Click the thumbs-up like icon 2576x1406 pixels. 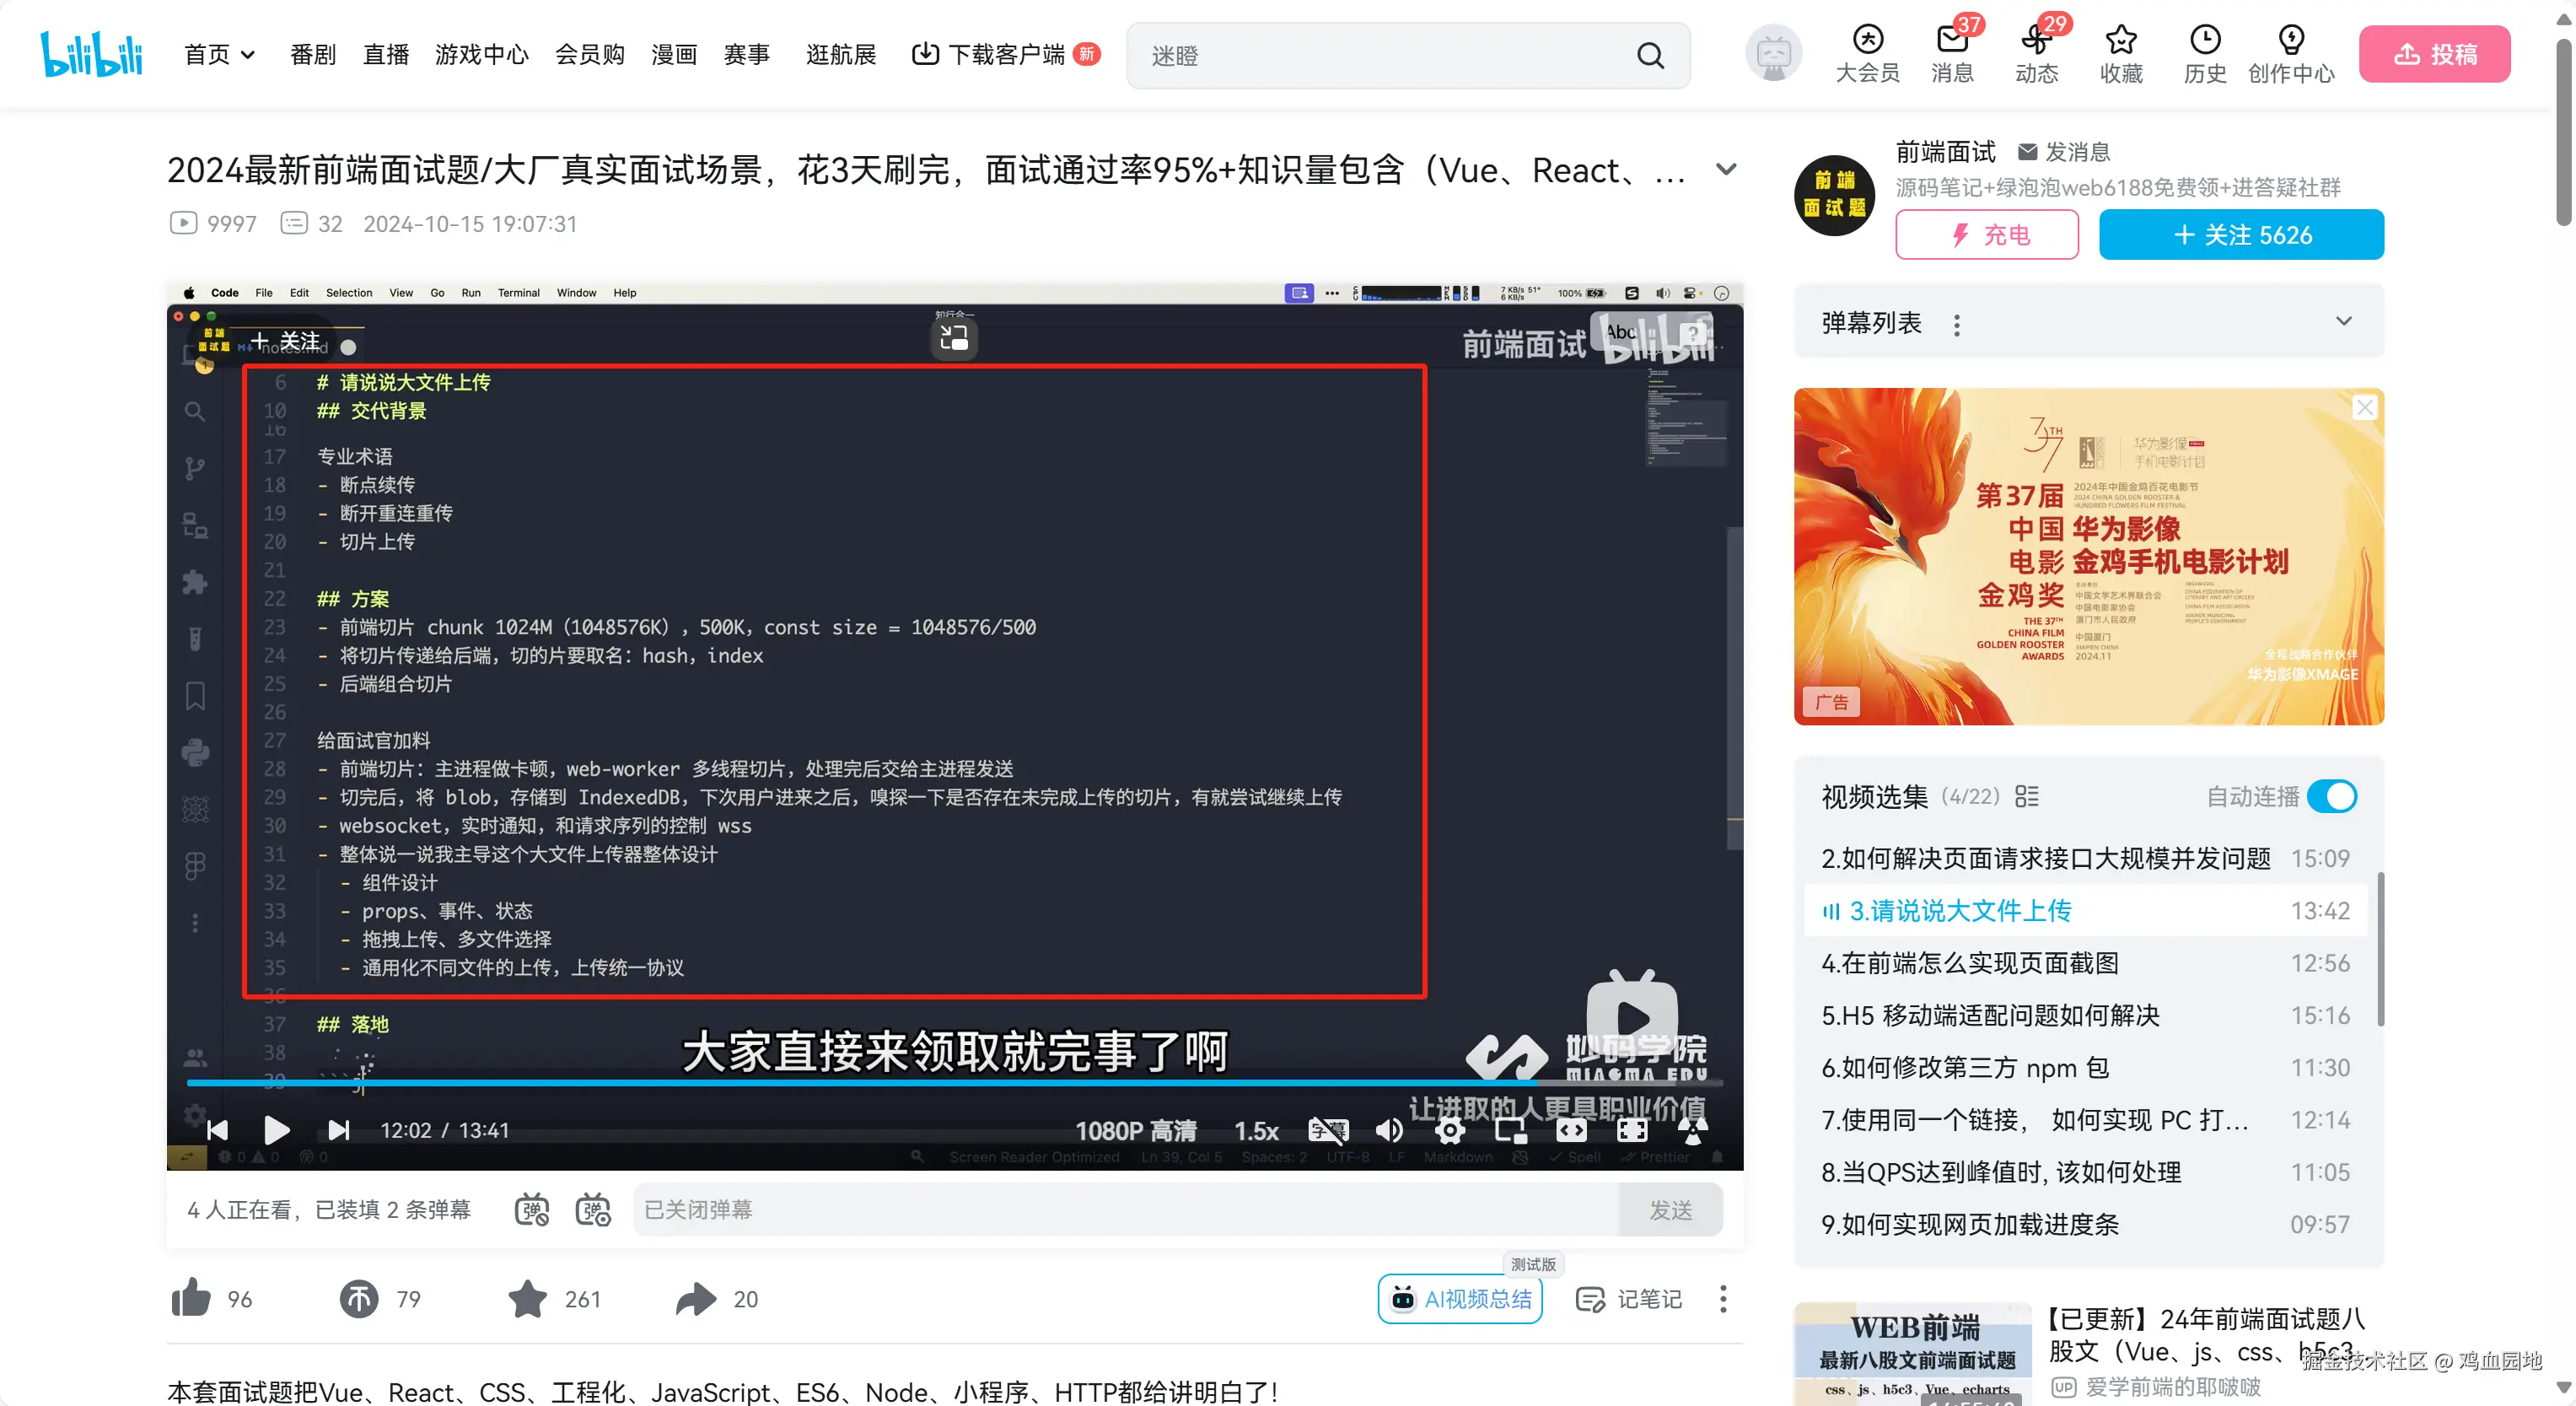pyautogui.click(x=191, y=1298)
